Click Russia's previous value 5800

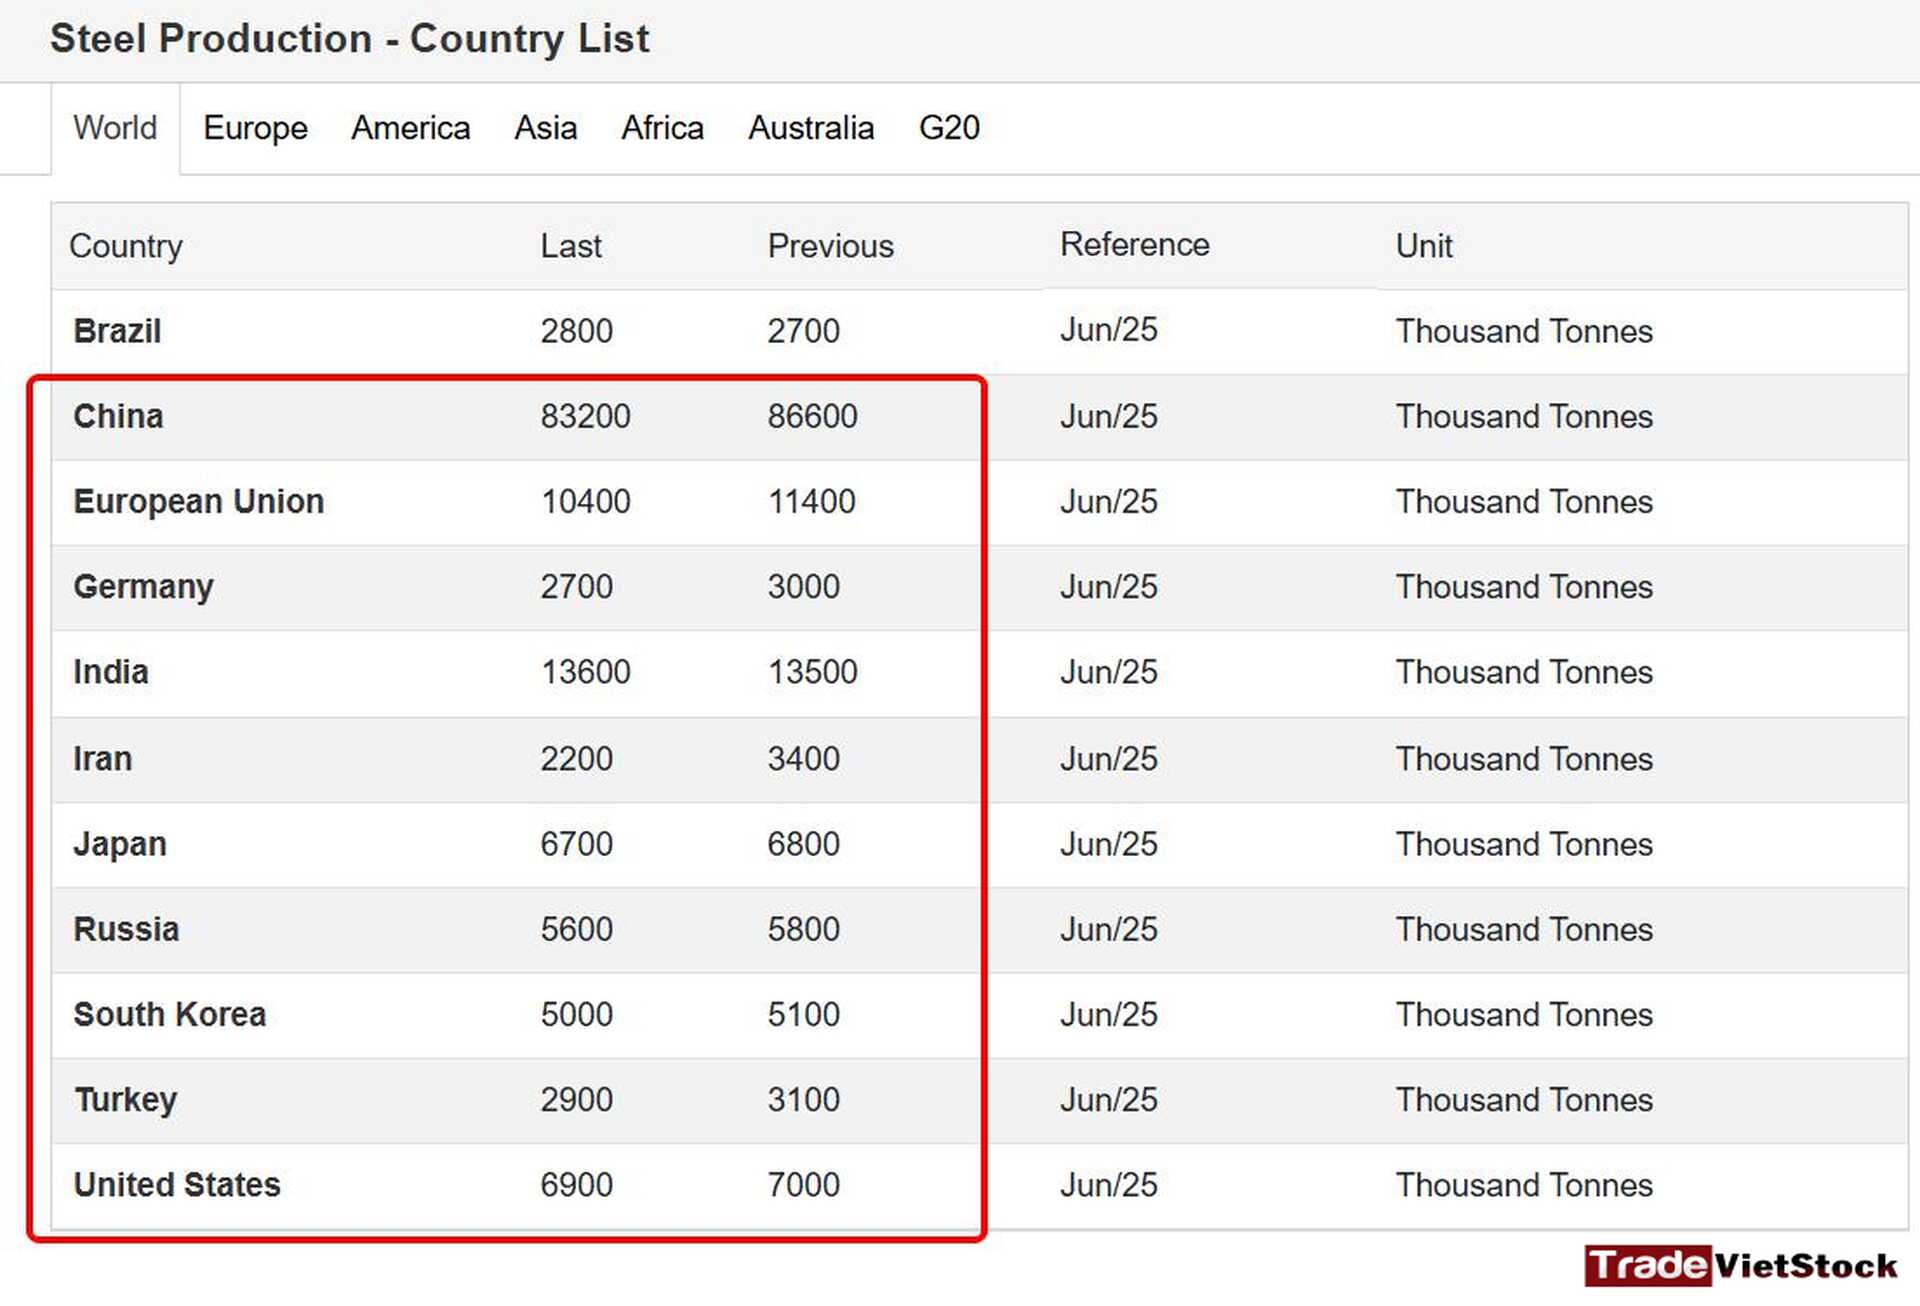pyautogui.click(x=803, y=929)
